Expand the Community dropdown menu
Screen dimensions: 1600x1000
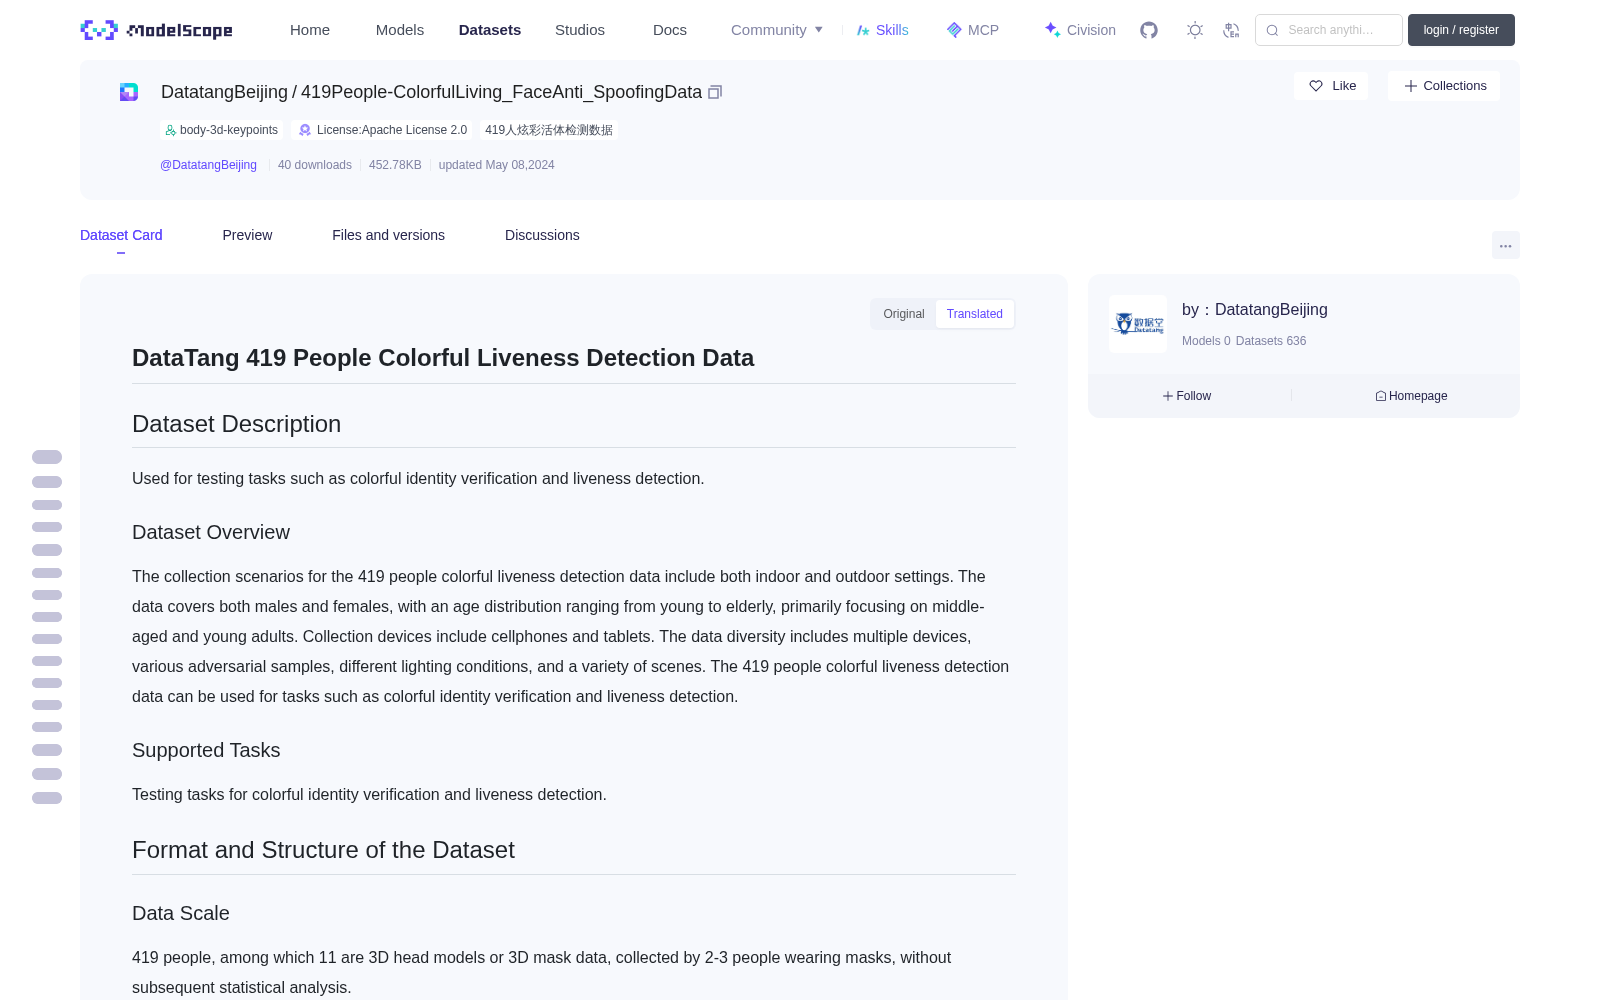[777, 30]
